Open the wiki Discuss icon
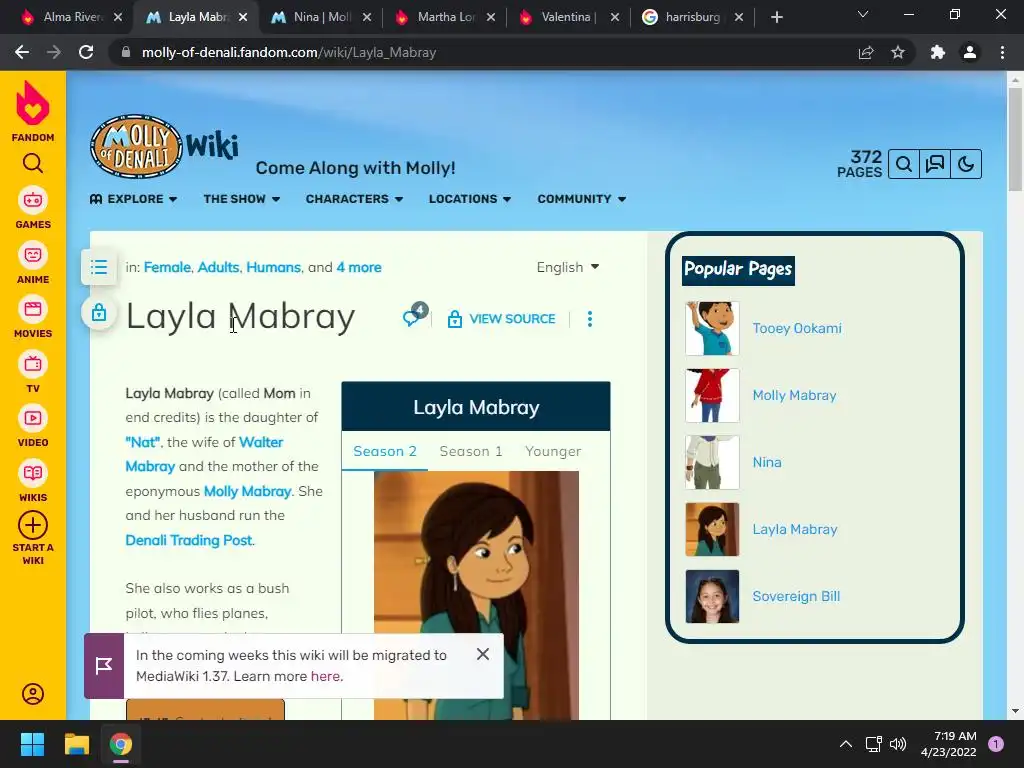 935,164
